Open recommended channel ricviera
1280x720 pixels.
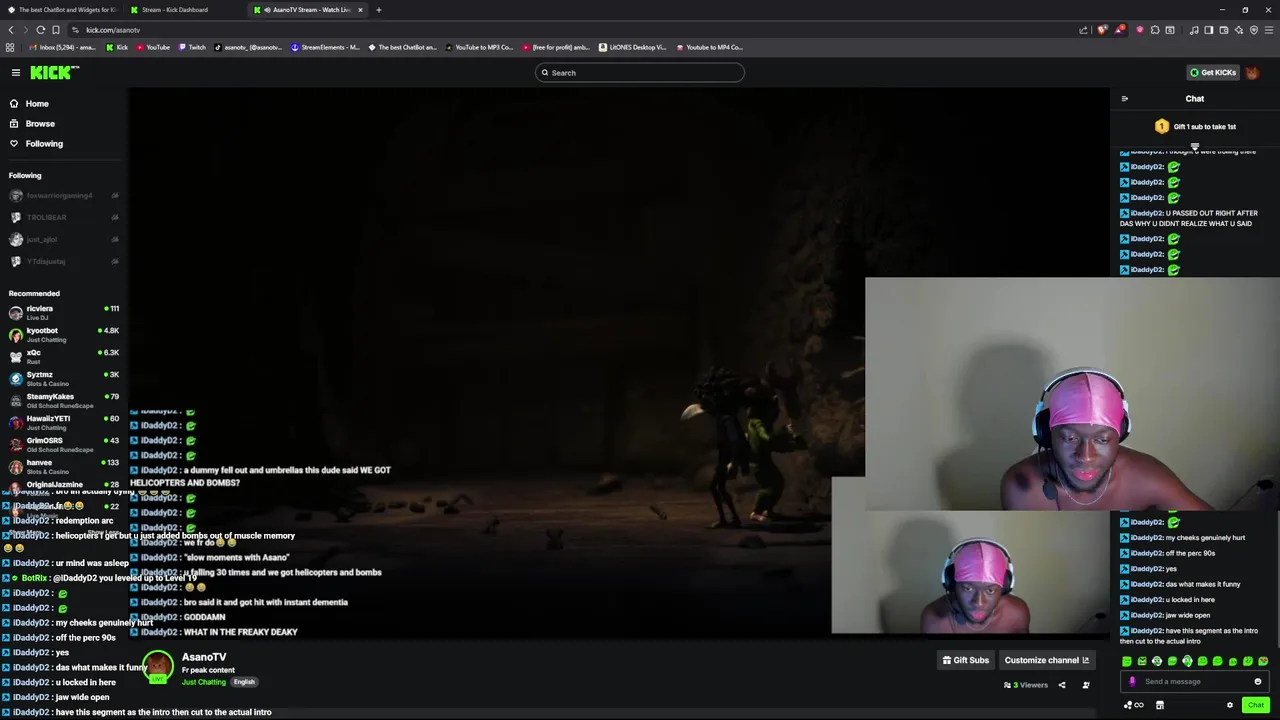point(63,312)
